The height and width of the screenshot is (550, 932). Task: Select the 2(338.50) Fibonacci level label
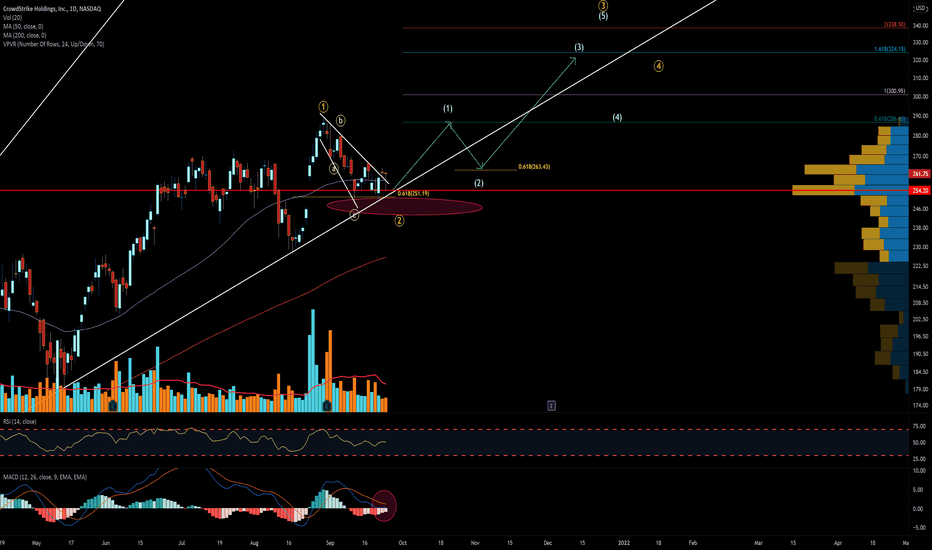[895, 24]
